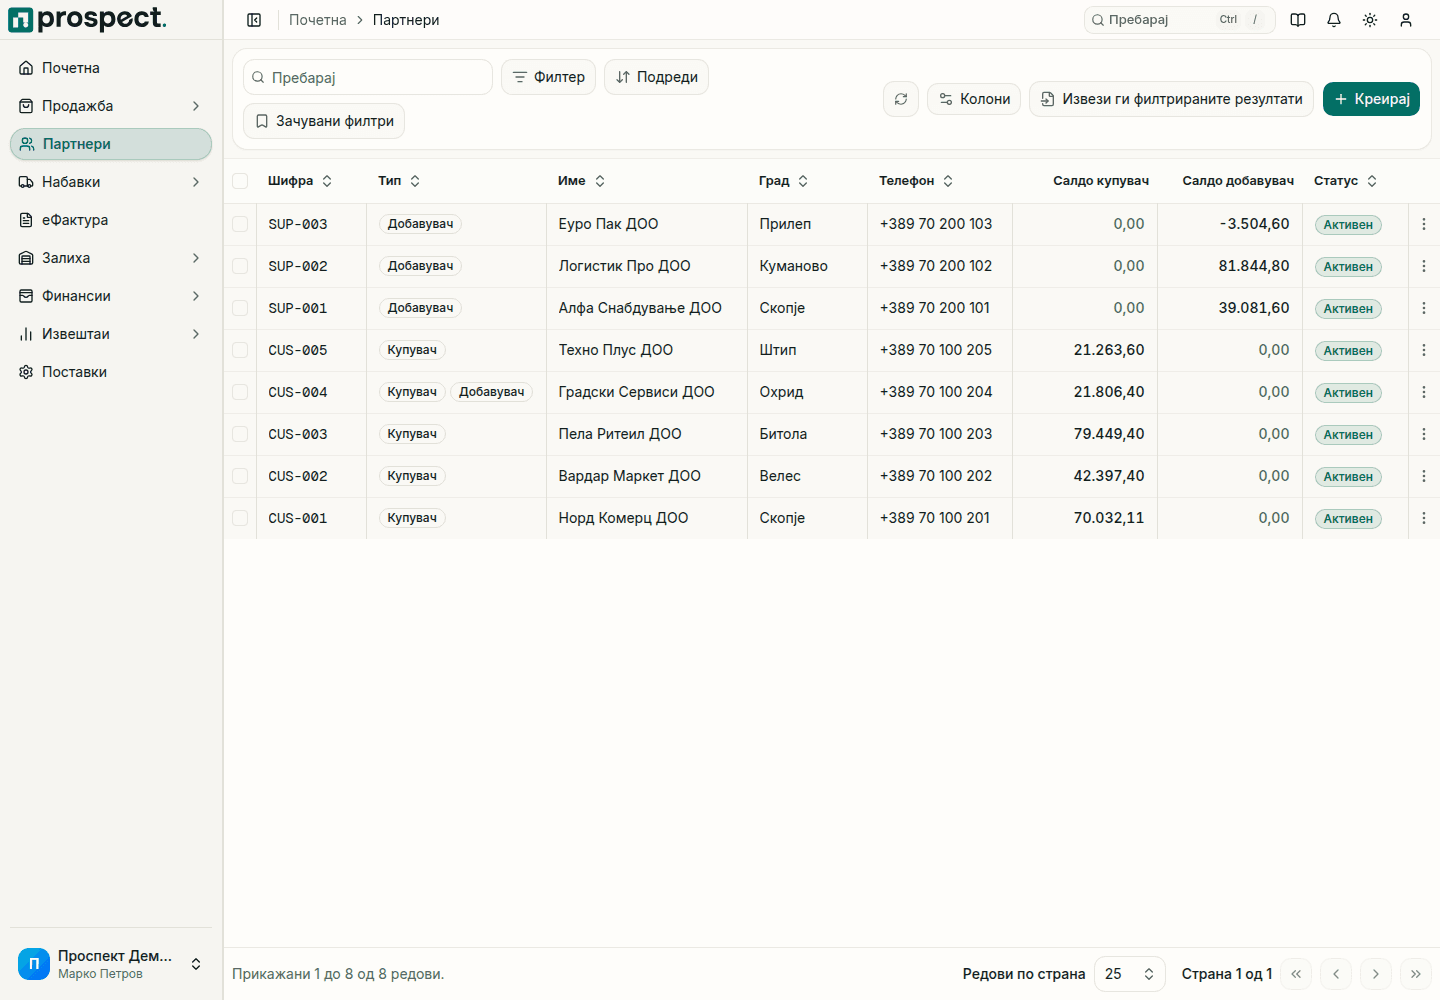Open row actions for CUS-001
Viewport: 1440px width, 1000px height.
(1424, 518)
